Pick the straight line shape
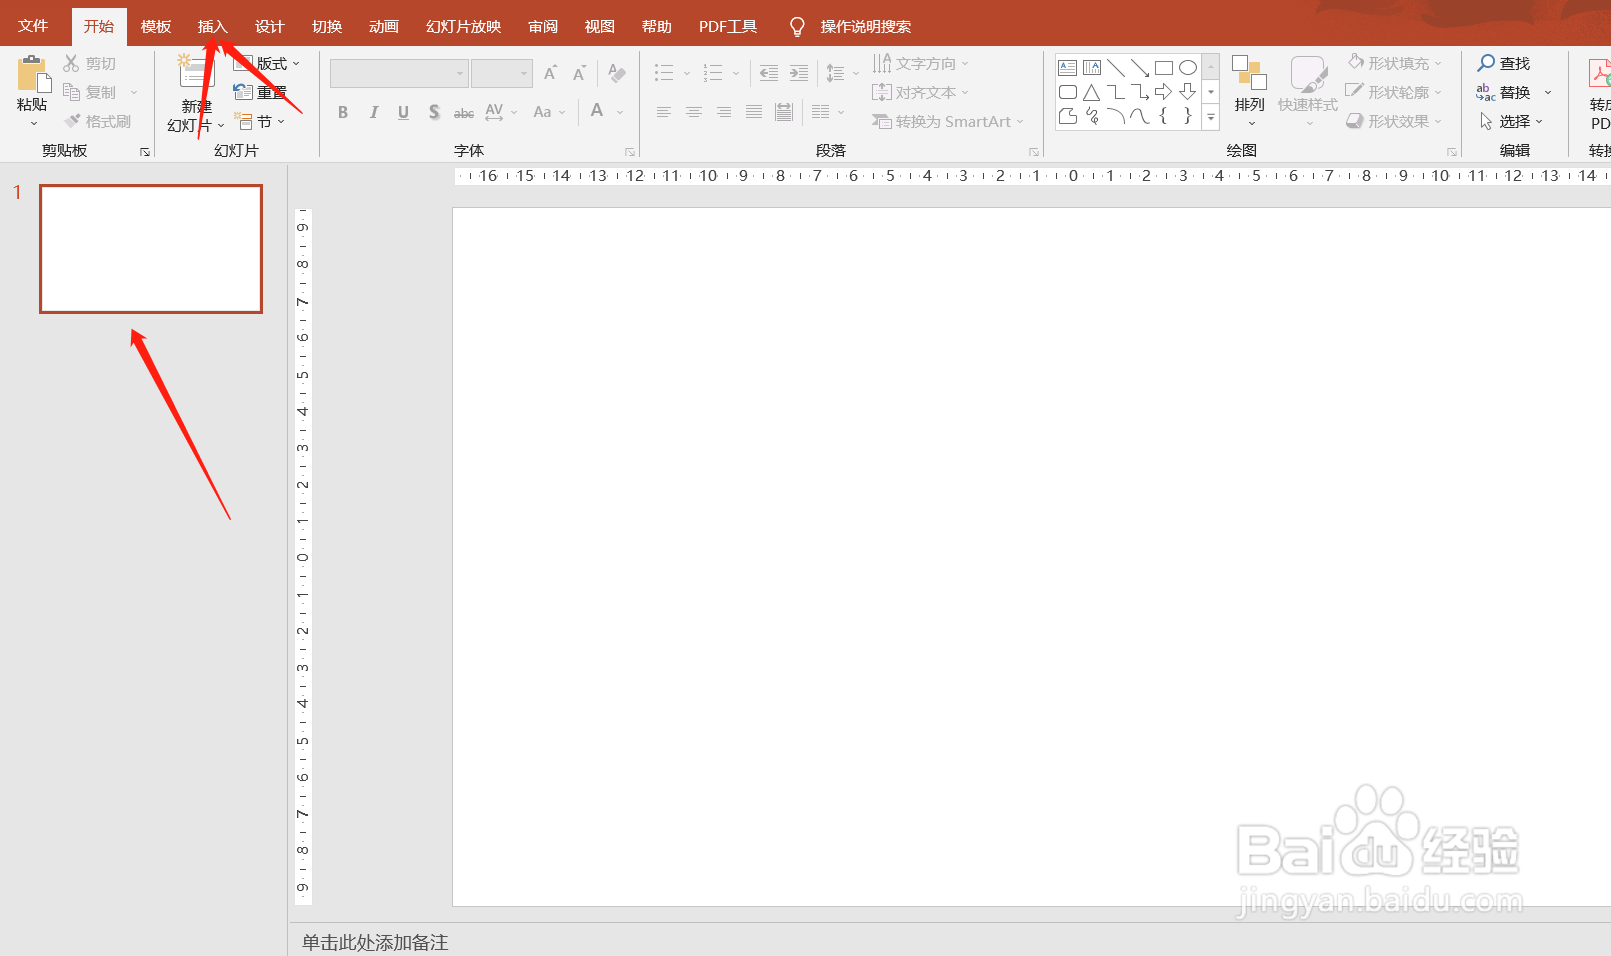The height and width of the screenshot is (956, 1611). click(x=1115, y=68)
